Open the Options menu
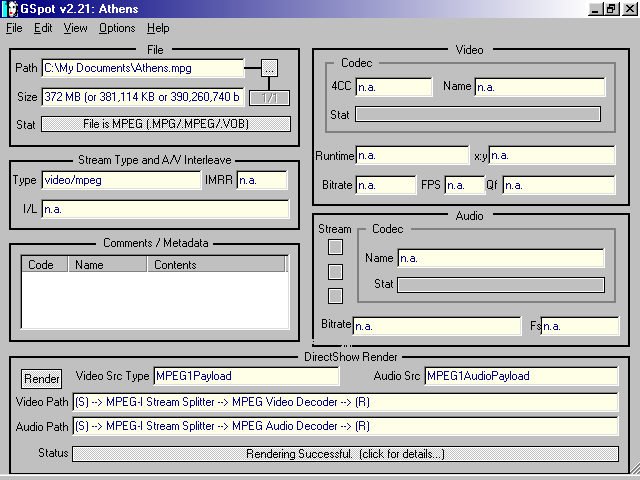The image size is (640, 480). pyautogui.click(x=117, y=28)
